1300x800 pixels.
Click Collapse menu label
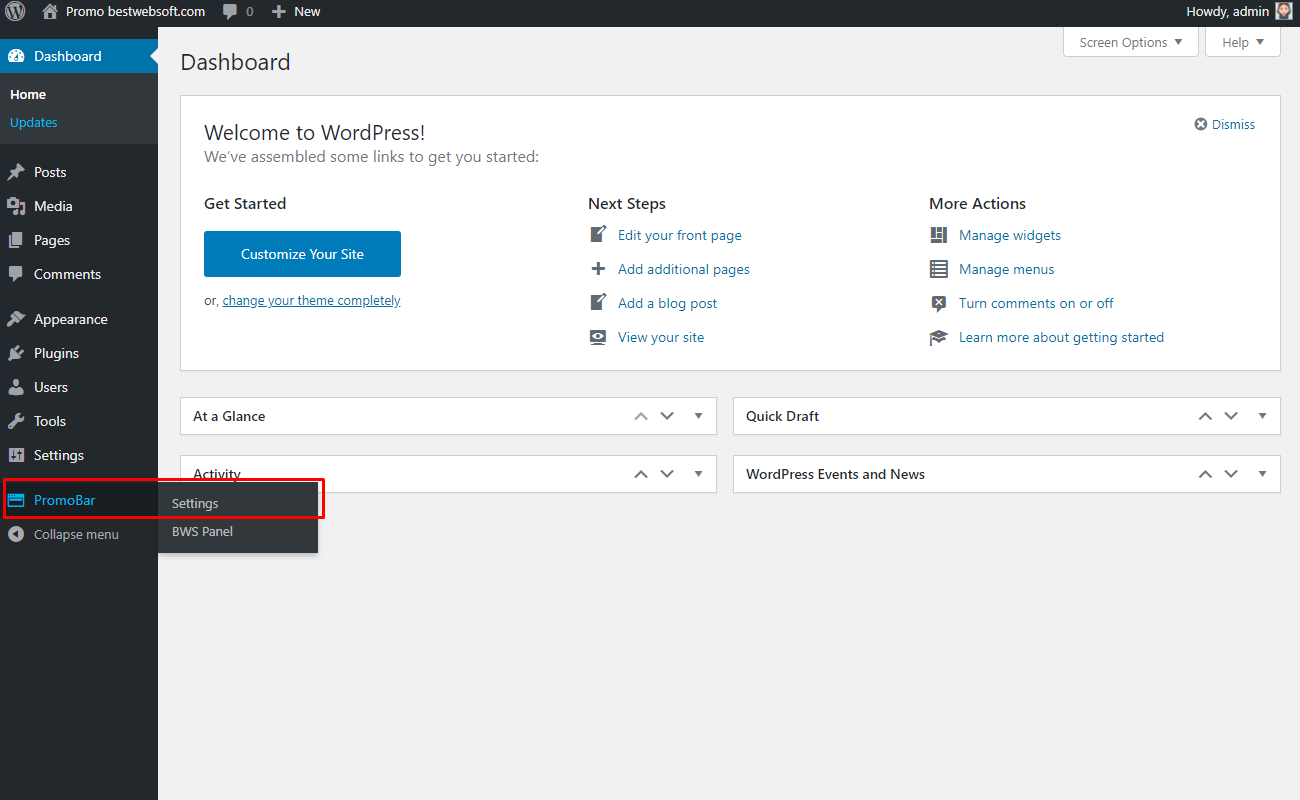(76, 534)
